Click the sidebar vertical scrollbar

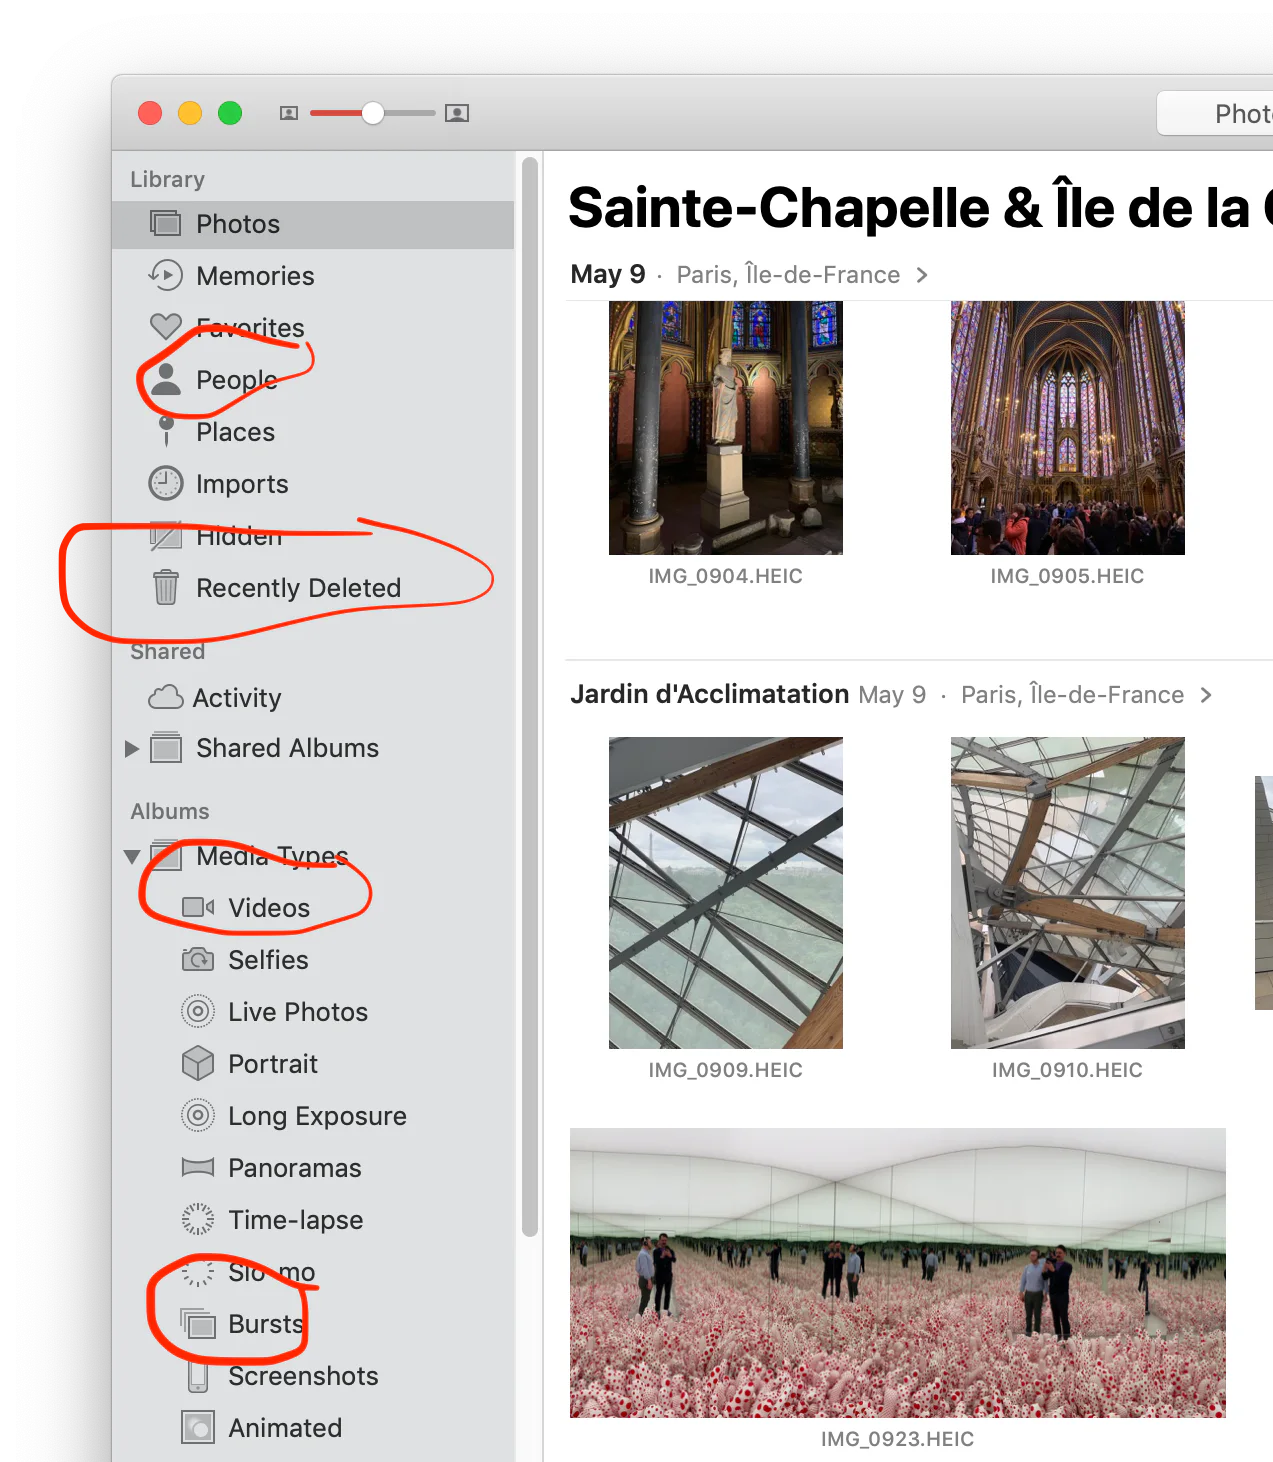click(530, 696)
